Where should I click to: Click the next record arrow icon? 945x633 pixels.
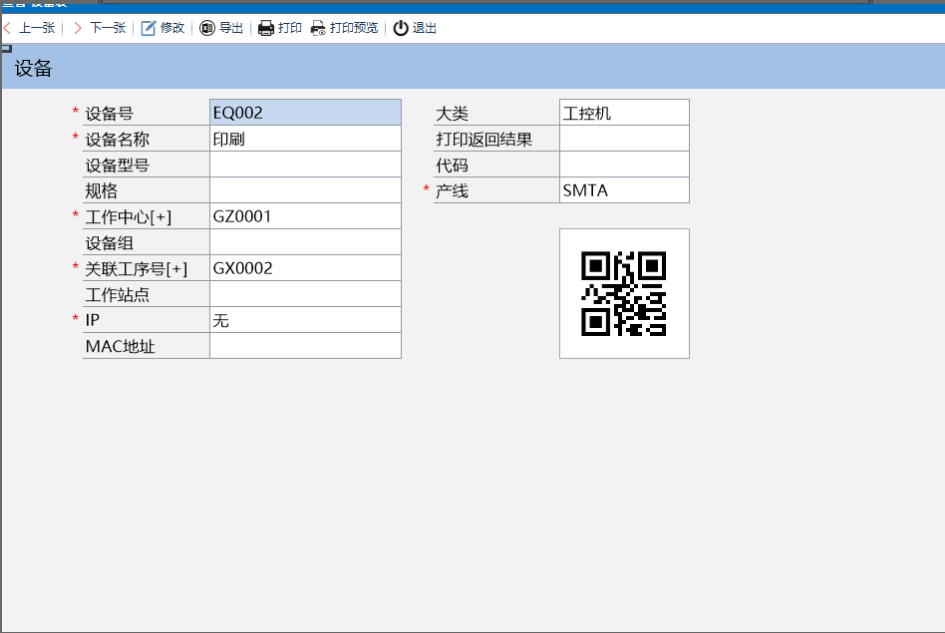pyautogui.click(x=77, y=28)
